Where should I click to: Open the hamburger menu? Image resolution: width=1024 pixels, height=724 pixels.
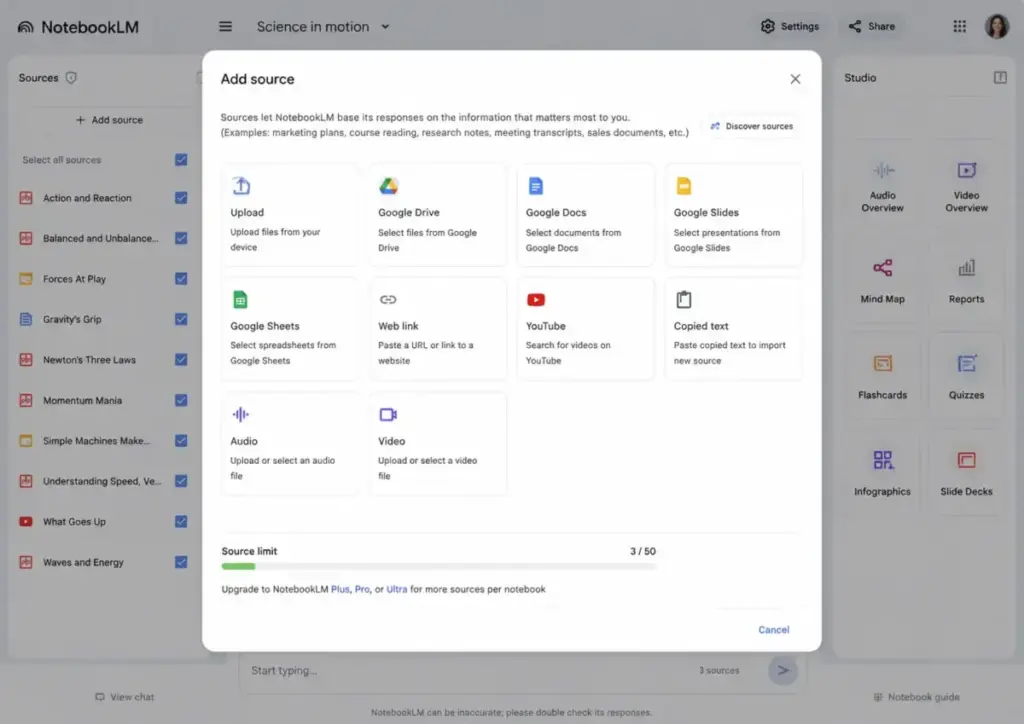pos(225,27)
